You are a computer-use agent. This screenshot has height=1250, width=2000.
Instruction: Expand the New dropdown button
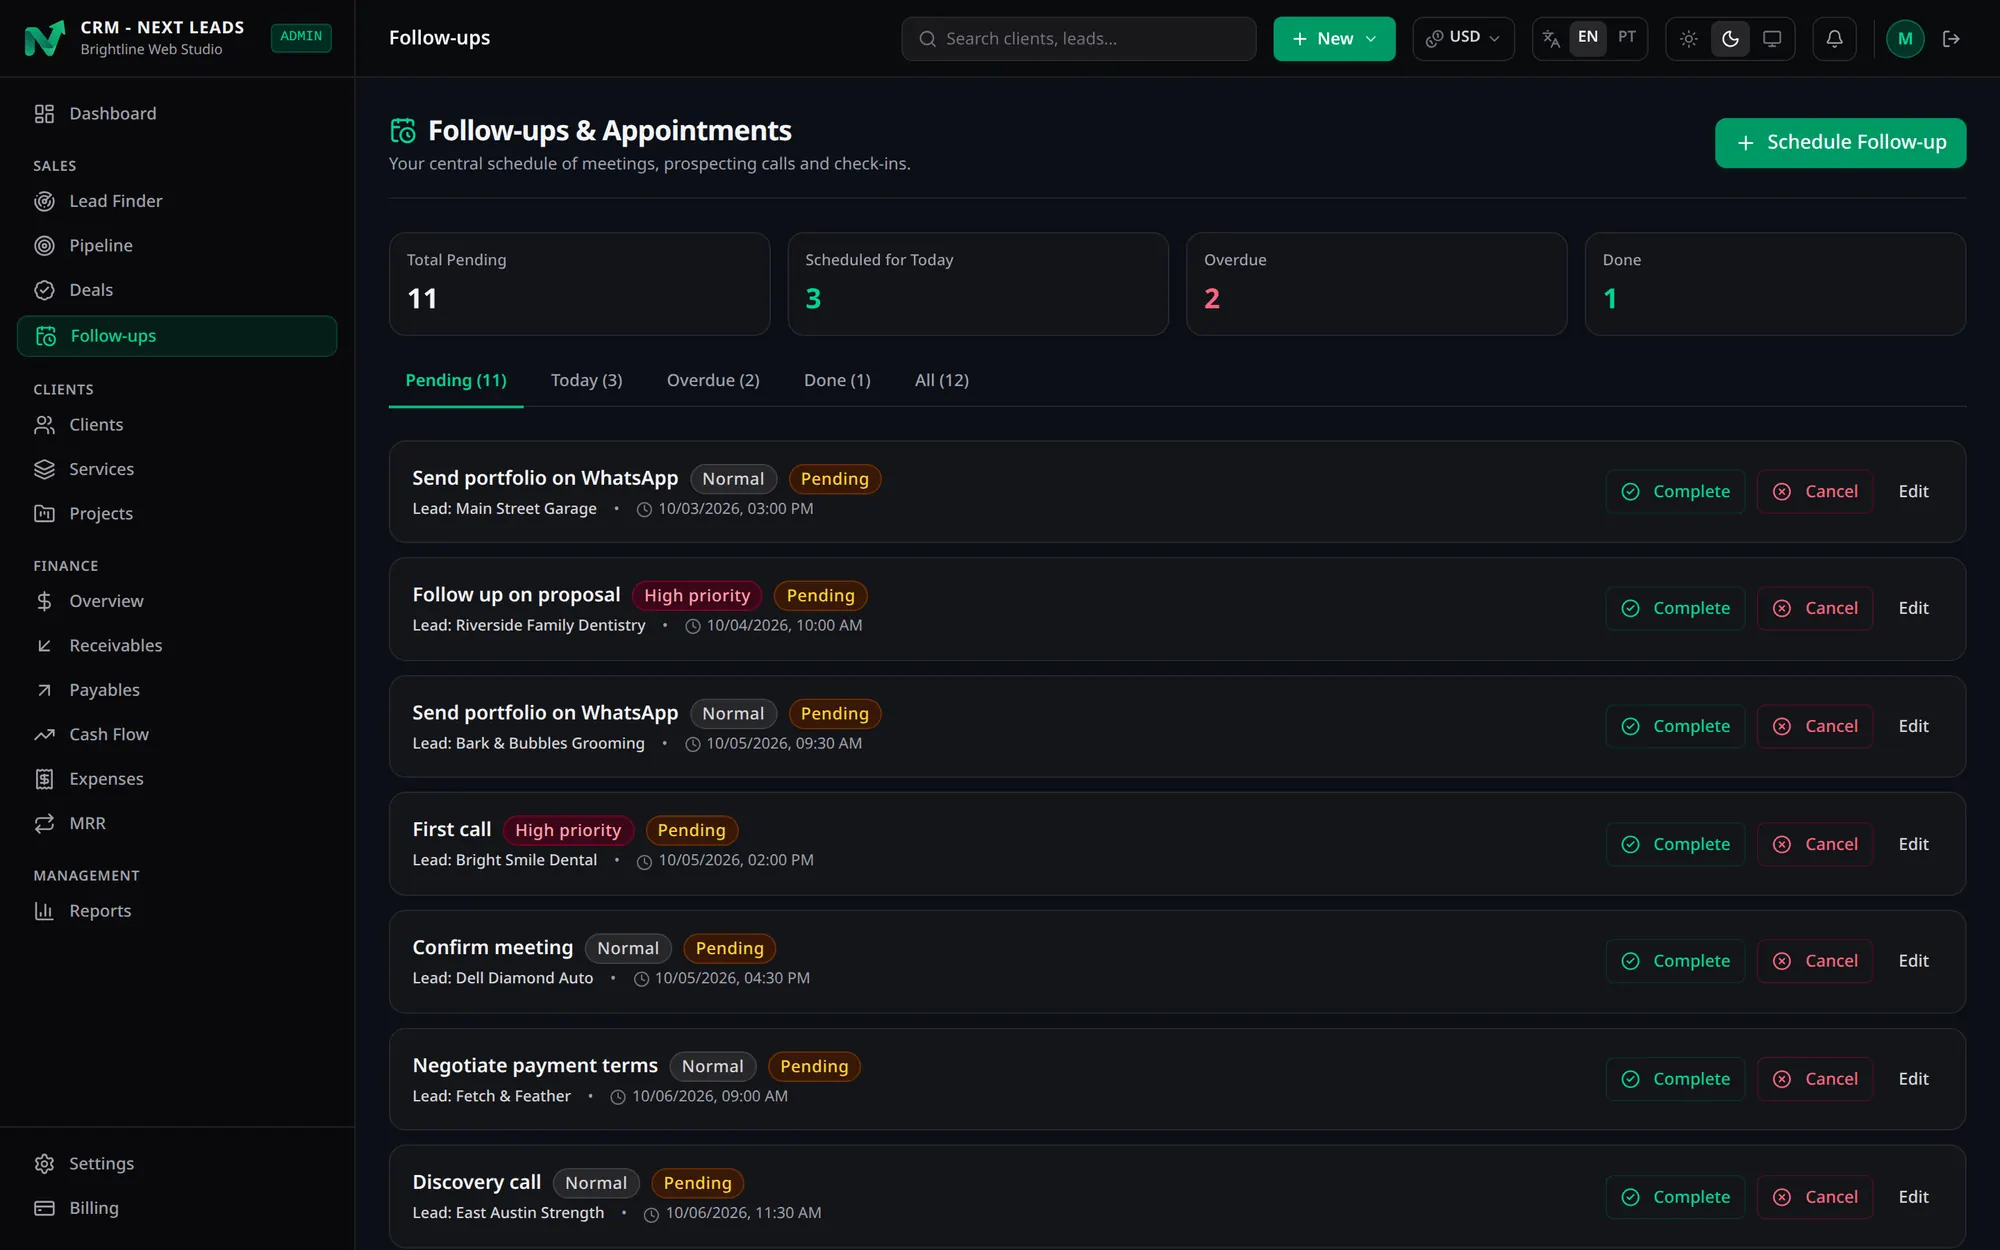point(1334,38)
